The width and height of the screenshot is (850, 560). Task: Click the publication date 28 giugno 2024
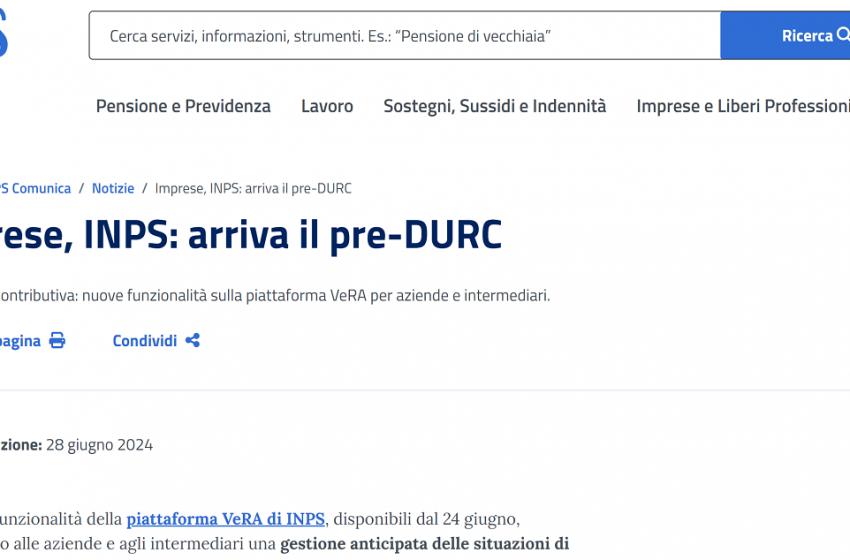[100, 445]
